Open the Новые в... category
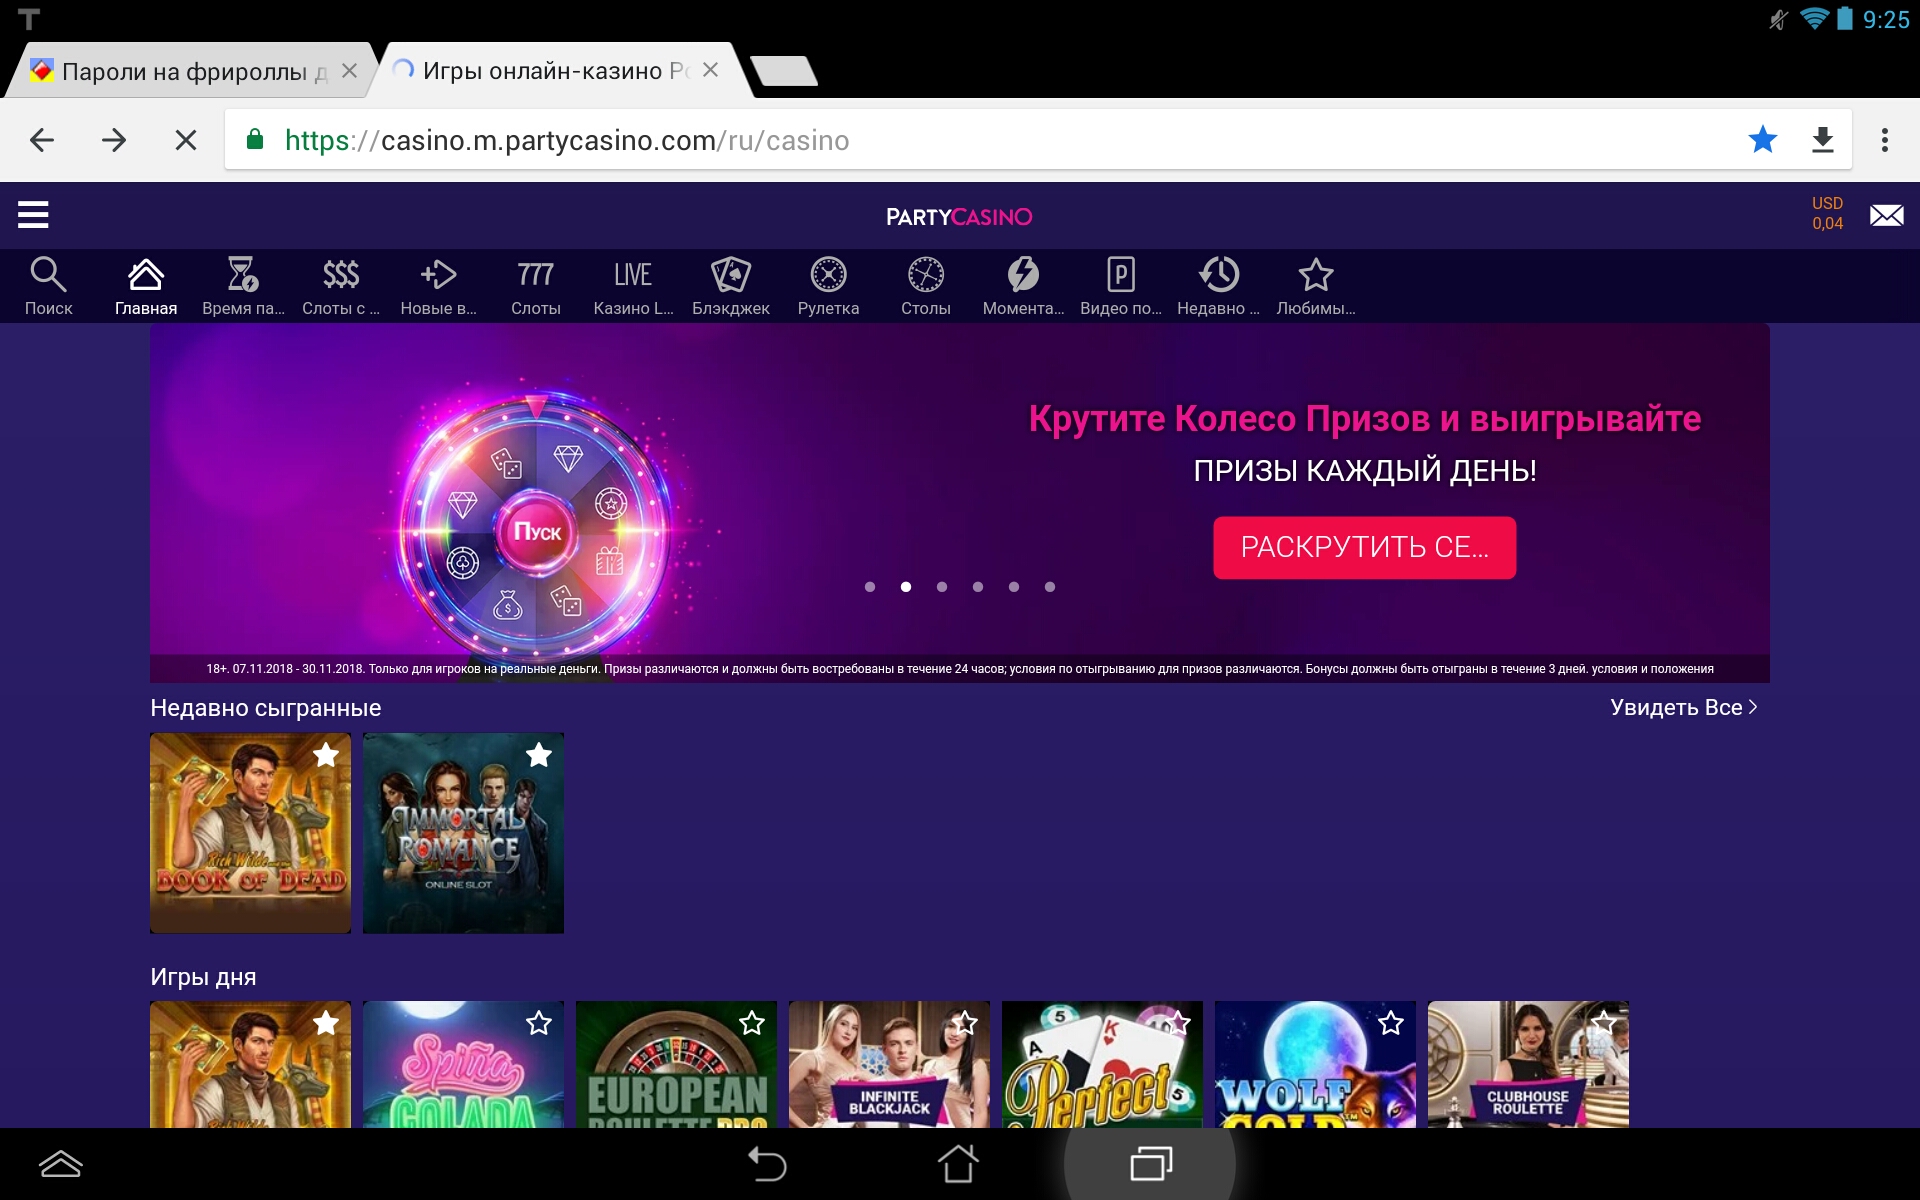 point(438,286)
